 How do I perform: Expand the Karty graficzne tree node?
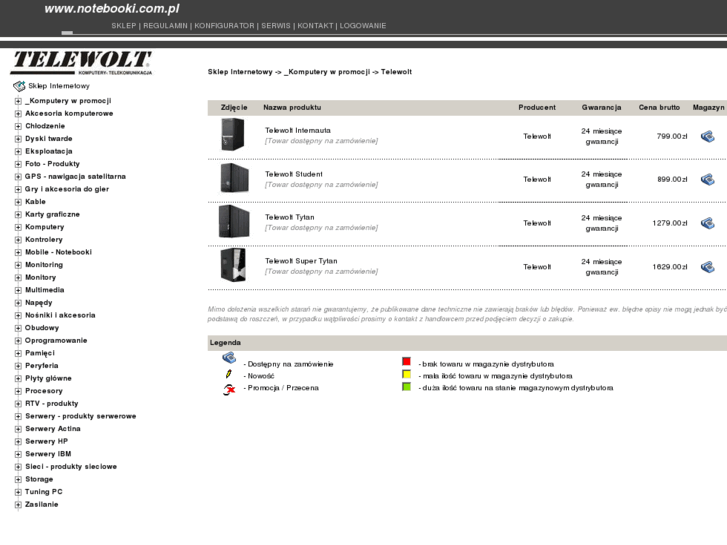tap(18, 214)
